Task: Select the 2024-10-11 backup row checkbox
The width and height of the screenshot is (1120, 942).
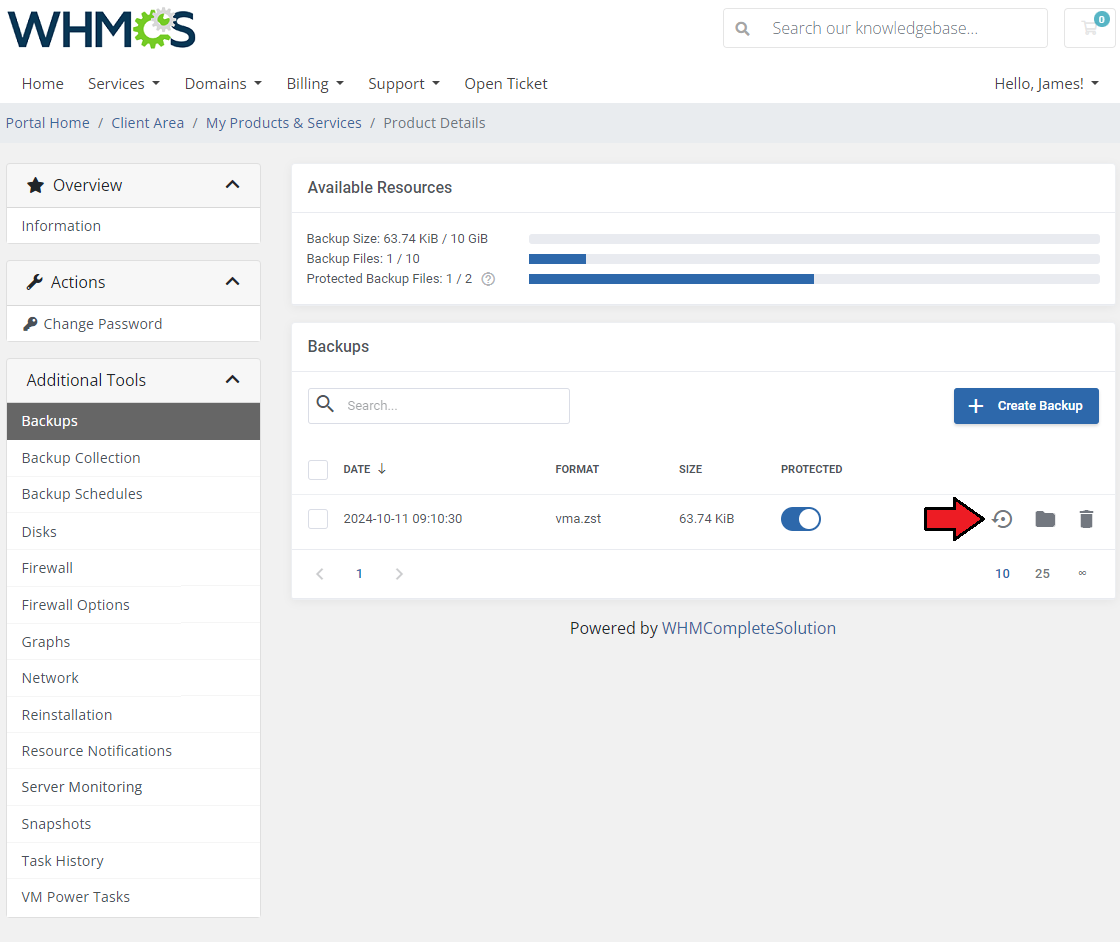Action: (x=318, y=518)
